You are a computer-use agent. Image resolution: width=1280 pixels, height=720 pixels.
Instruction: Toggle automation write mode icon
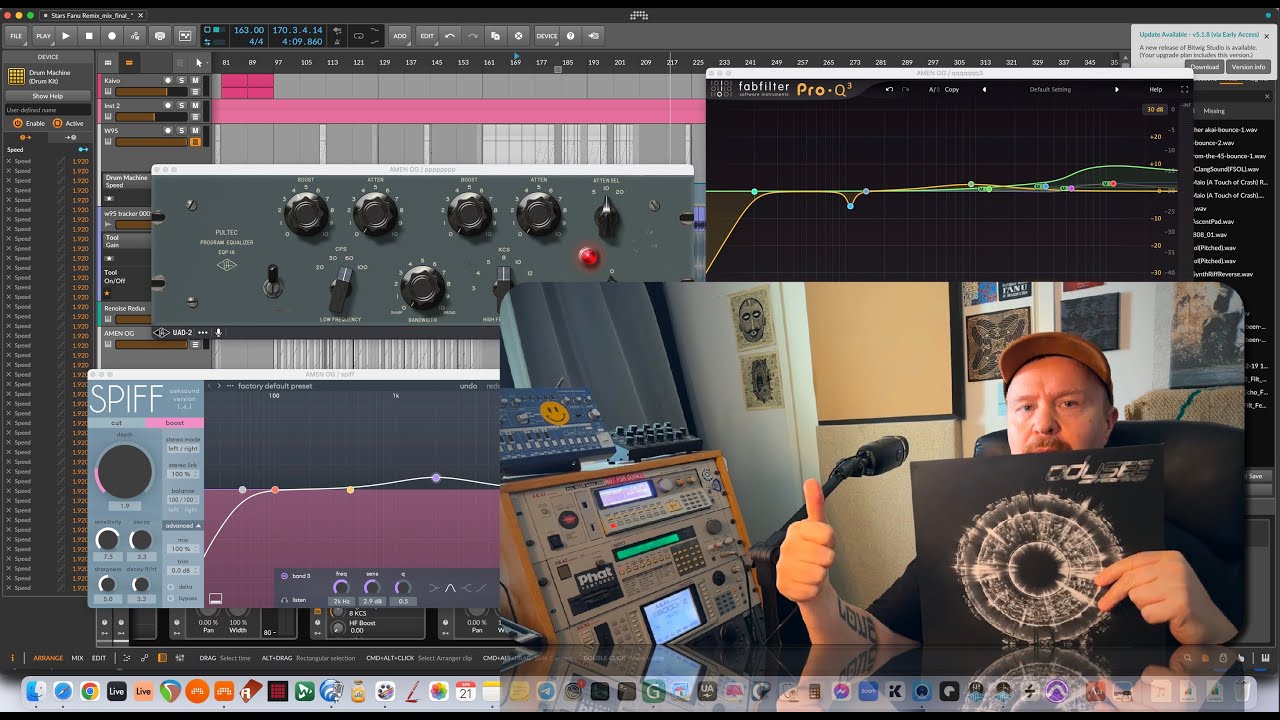(x=136, y=36)
